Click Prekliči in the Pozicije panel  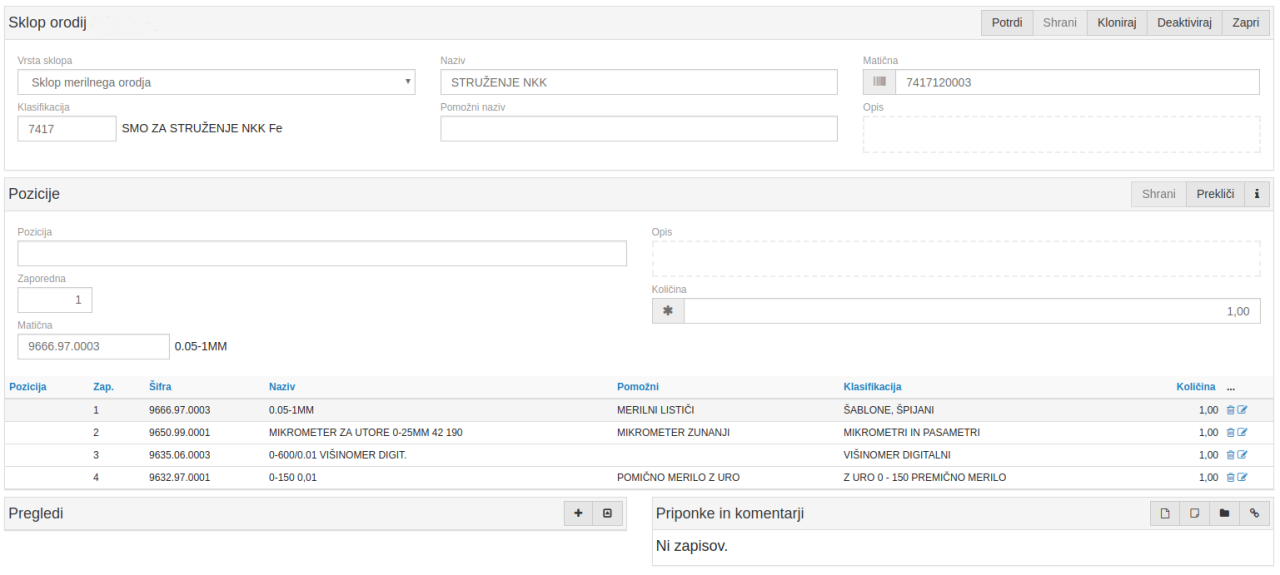click(x=1215, y=194)
